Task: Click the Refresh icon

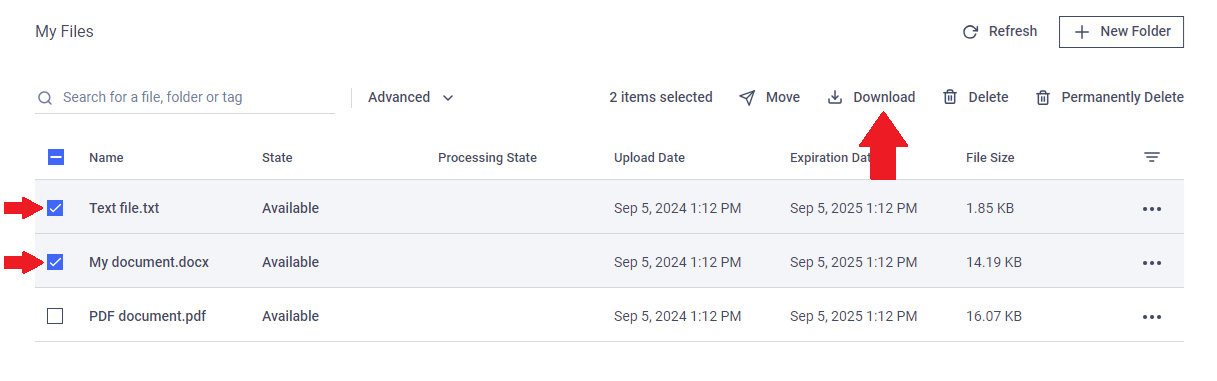Action: [x=970, y=32]
